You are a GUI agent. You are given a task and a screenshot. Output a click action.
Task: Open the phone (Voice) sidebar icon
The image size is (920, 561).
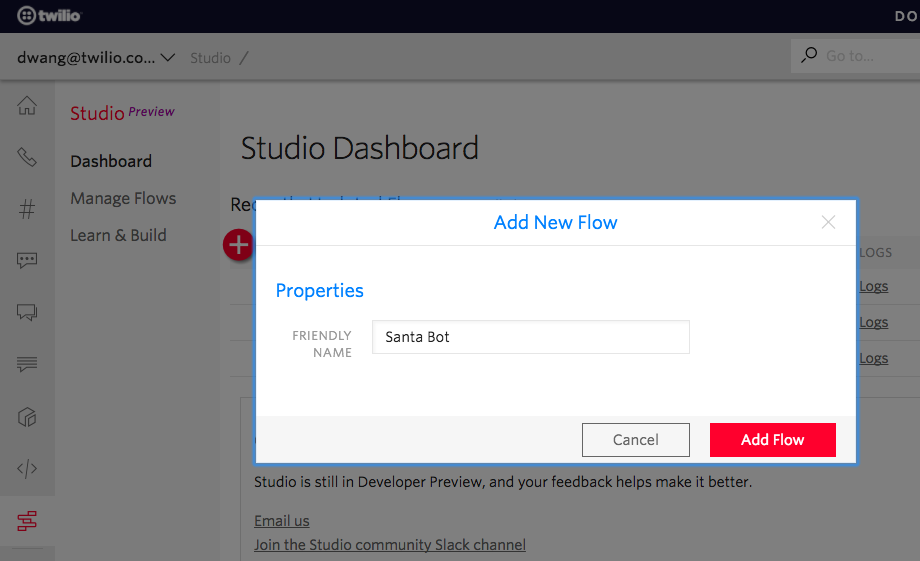tap(27, 157)
